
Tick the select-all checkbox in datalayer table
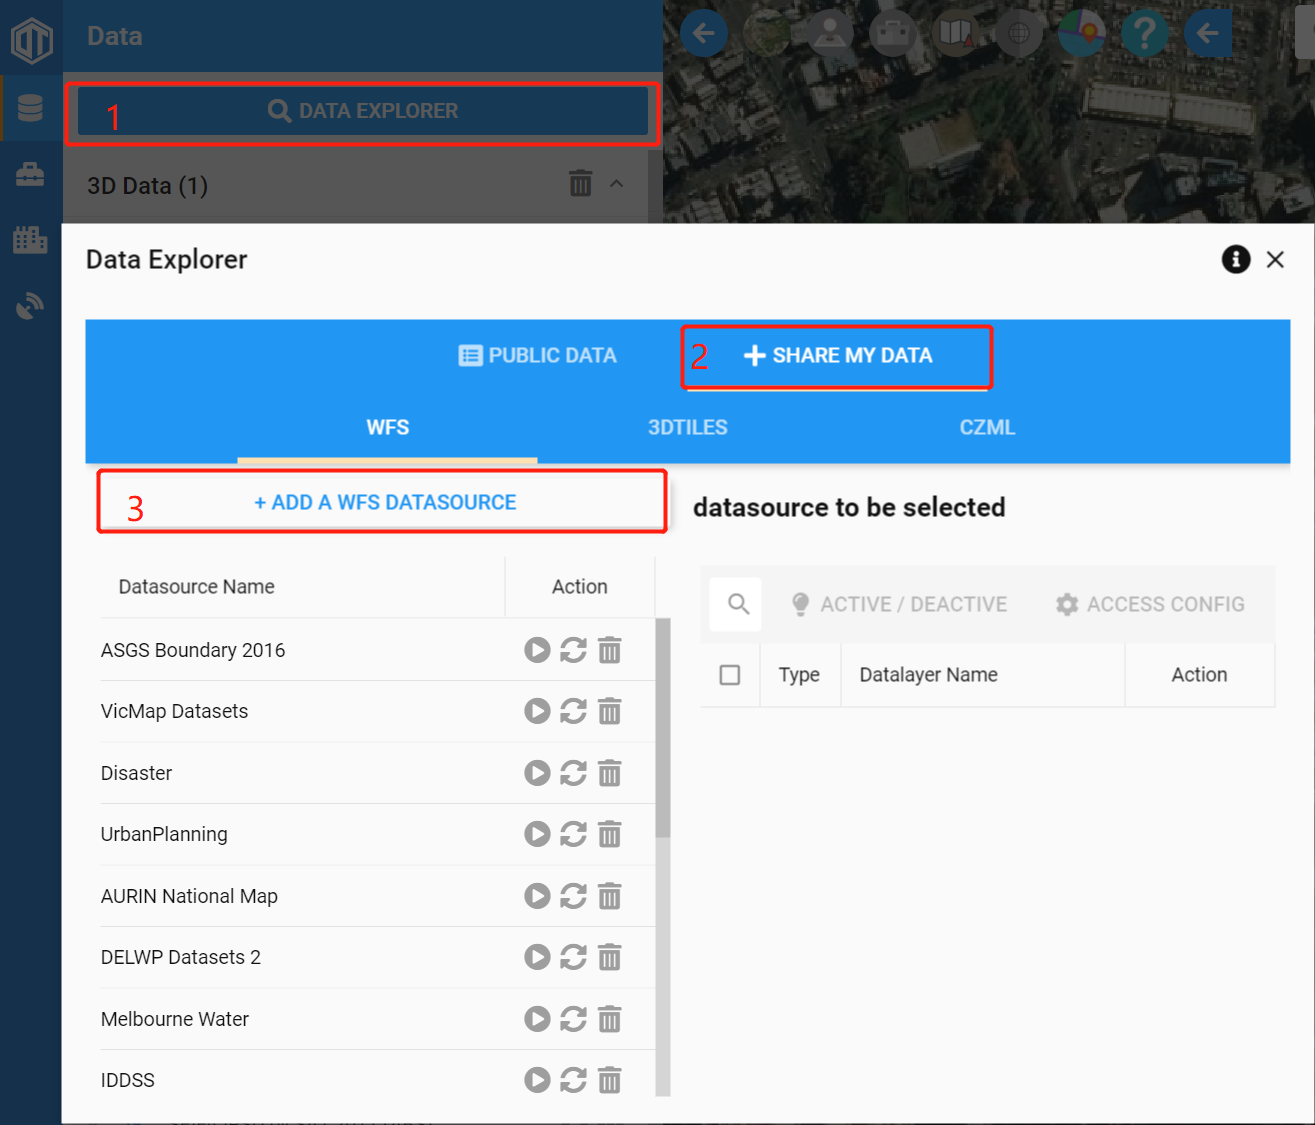pos(730,674)
